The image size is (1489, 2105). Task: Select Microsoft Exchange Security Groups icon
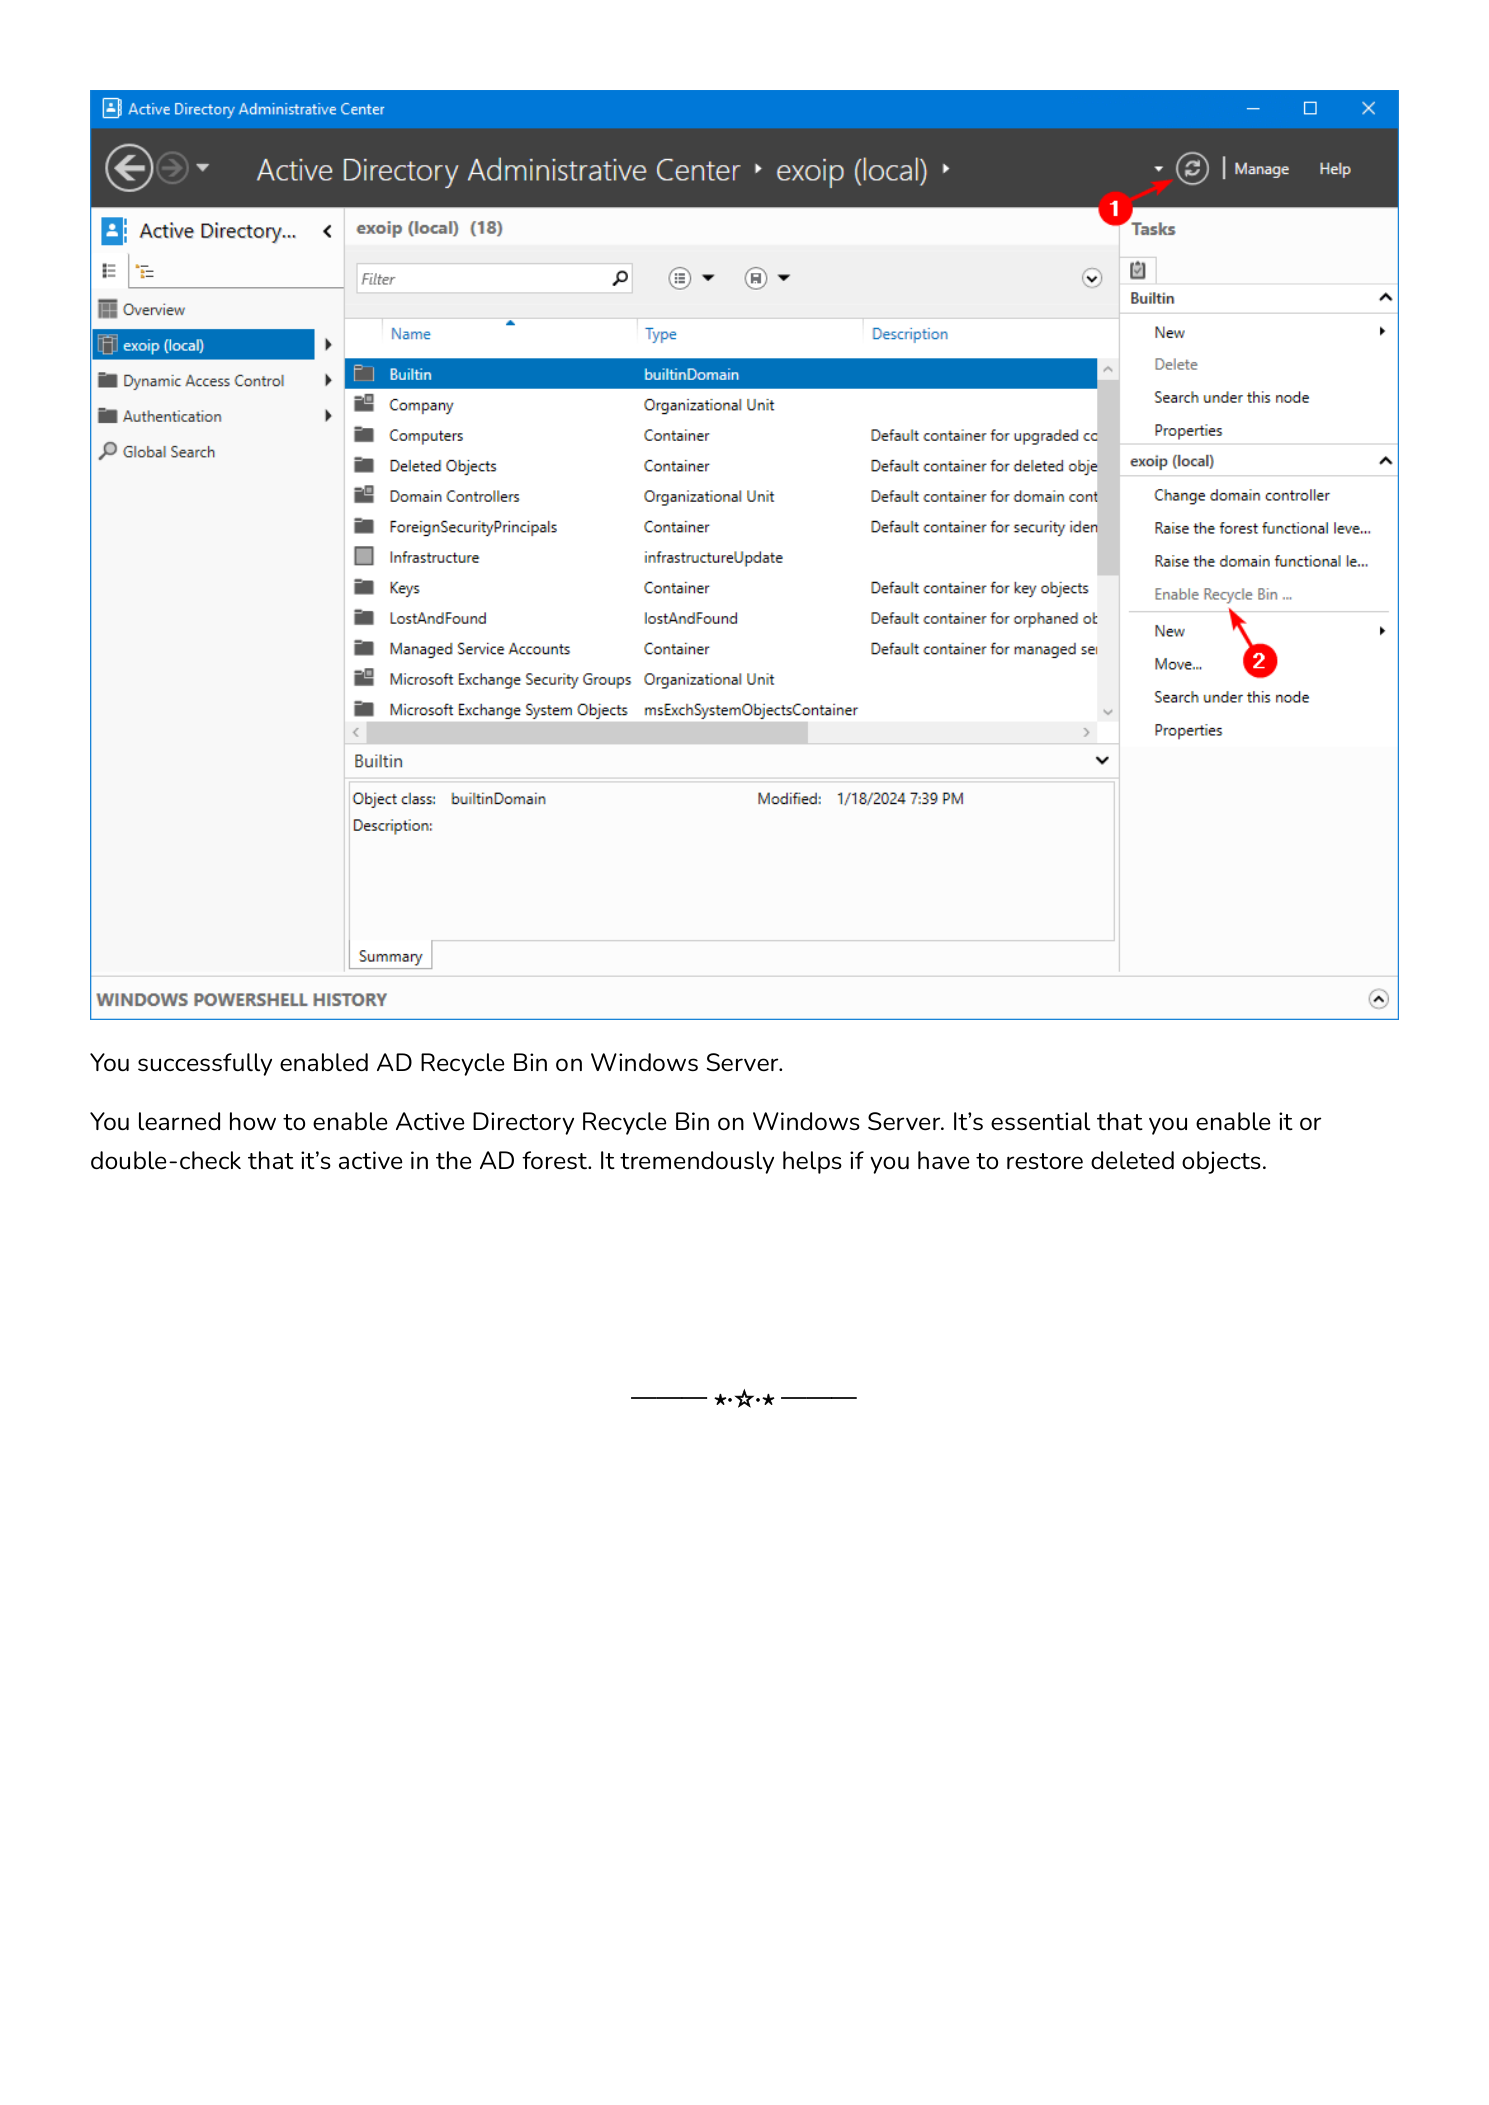pos(364,678)
